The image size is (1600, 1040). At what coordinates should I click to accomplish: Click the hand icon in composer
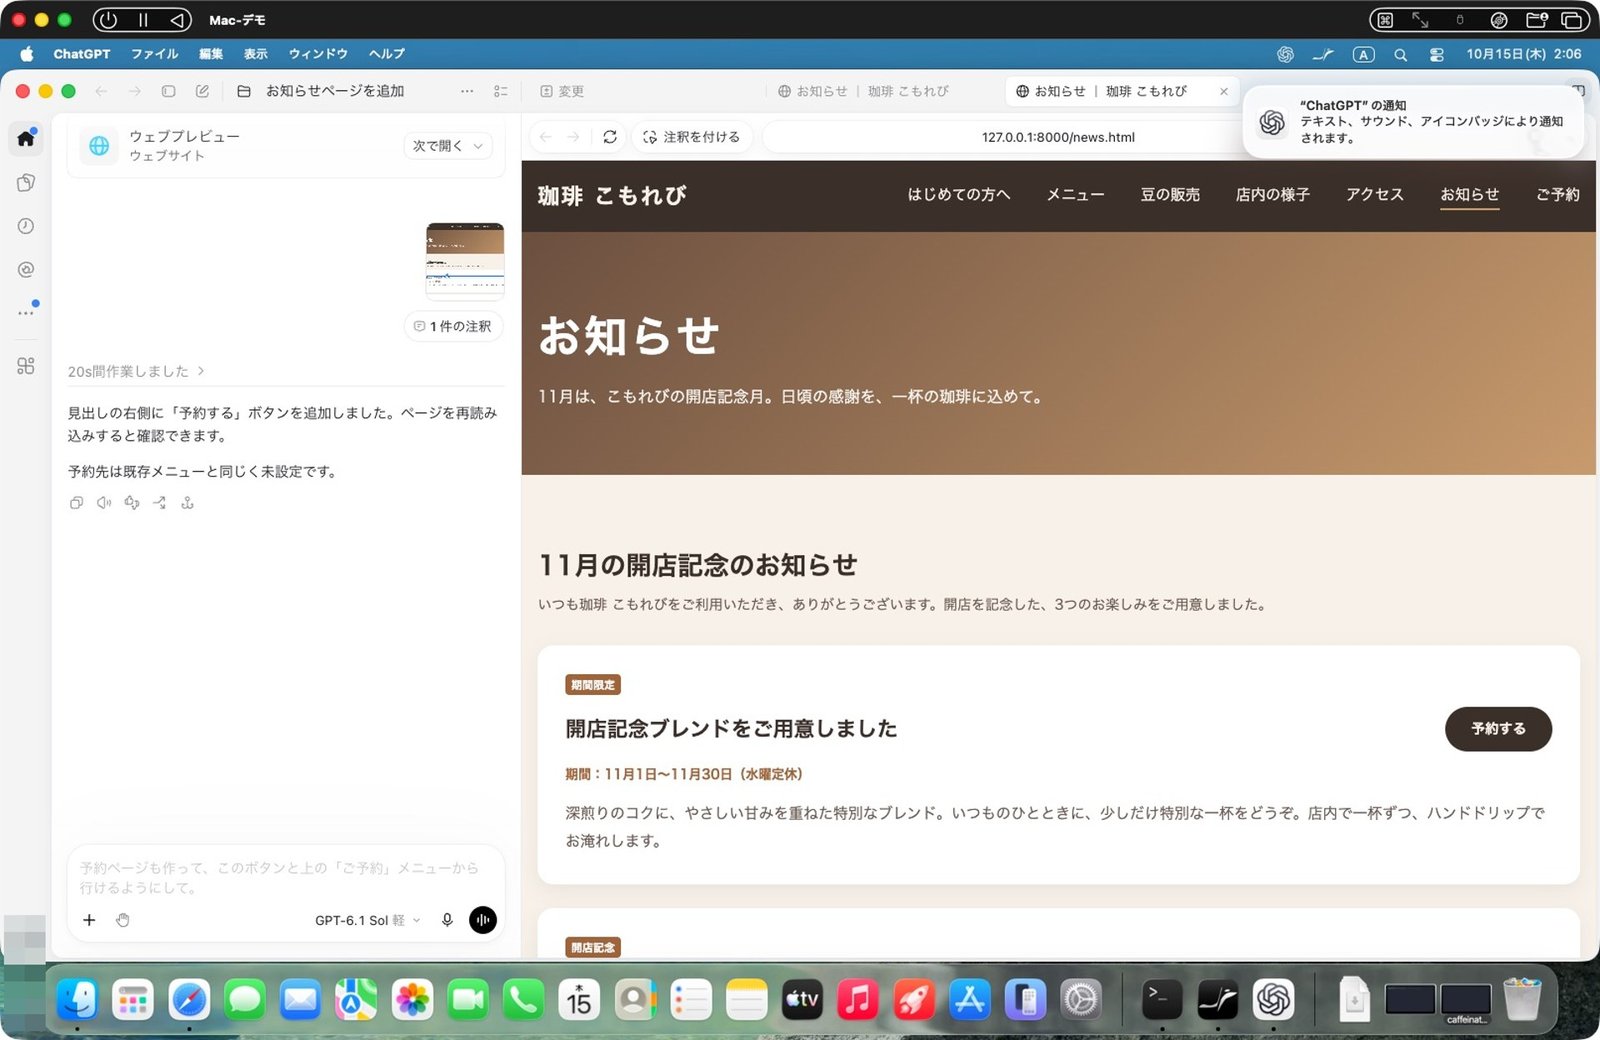(123, 920)
